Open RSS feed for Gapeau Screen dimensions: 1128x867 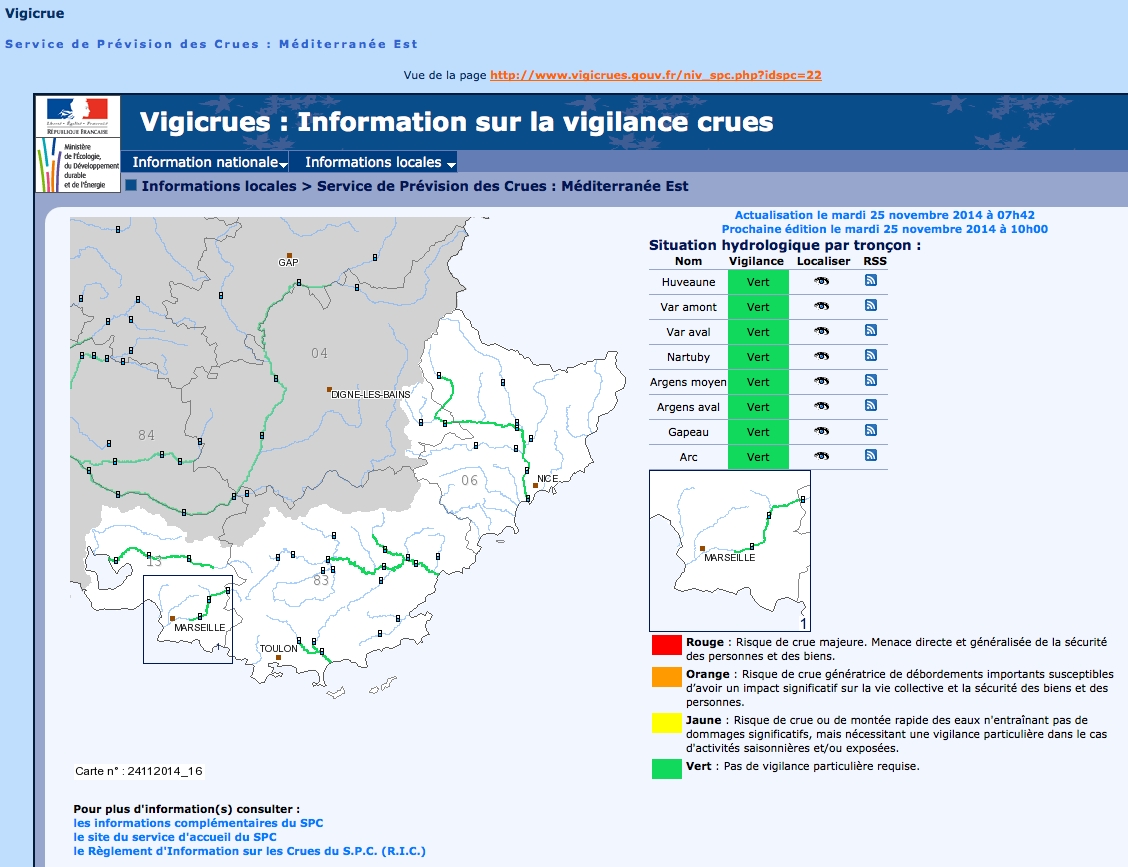pos(870,431)
